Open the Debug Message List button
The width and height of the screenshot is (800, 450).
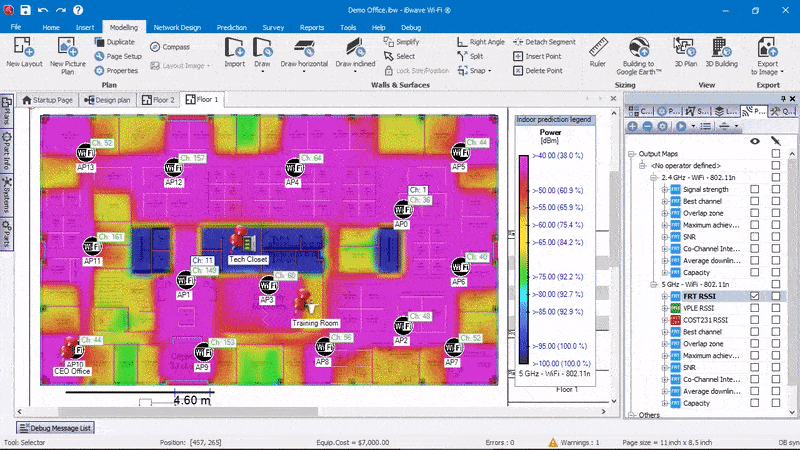(55, 428)
